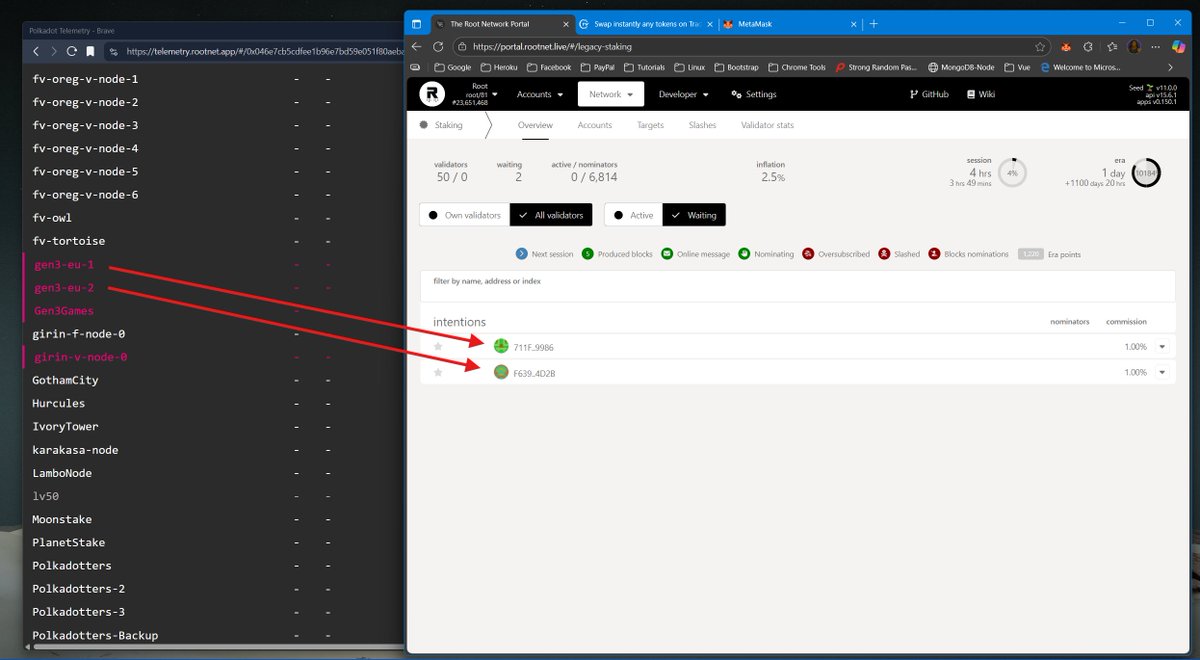Click the 711F..9986 identicon
The height and width of the screenshot is (660, 1200).
(501, 347)
